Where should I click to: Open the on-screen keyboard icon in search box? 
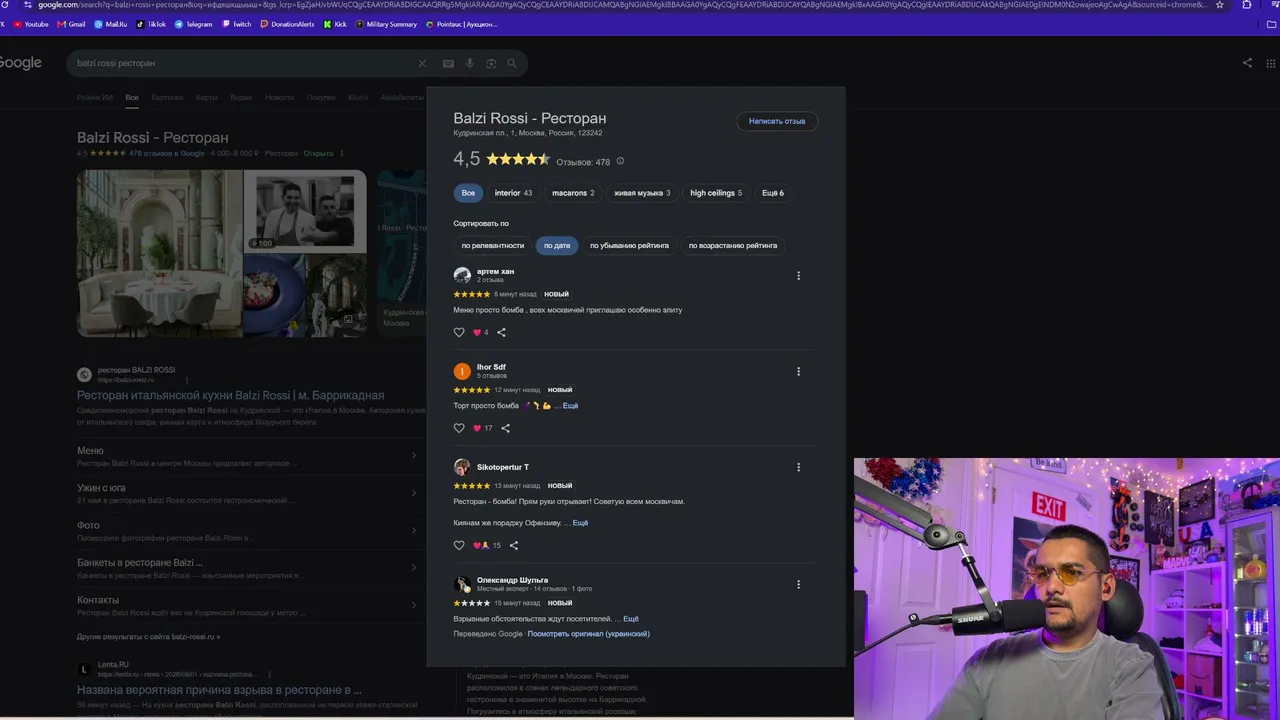[448, 63]
